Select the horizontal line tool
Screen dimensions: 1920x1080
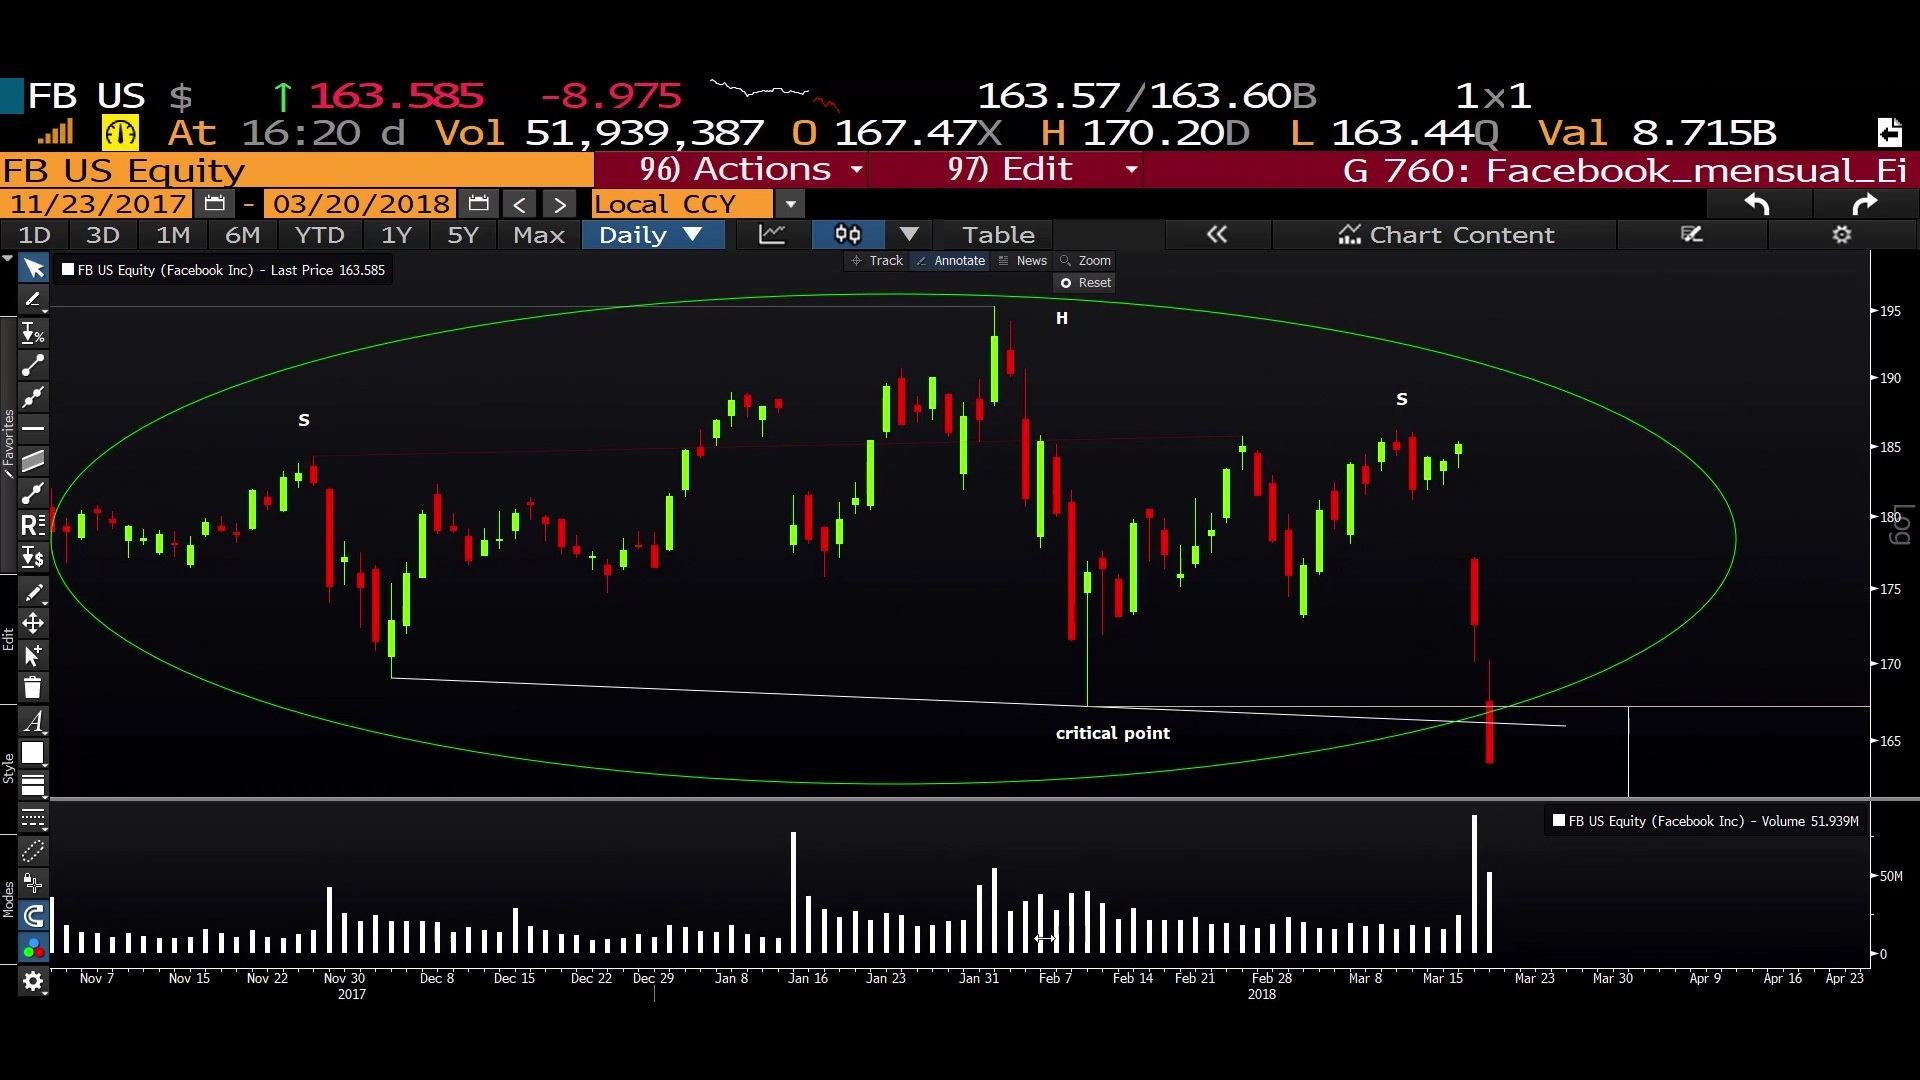click(33, 428)
